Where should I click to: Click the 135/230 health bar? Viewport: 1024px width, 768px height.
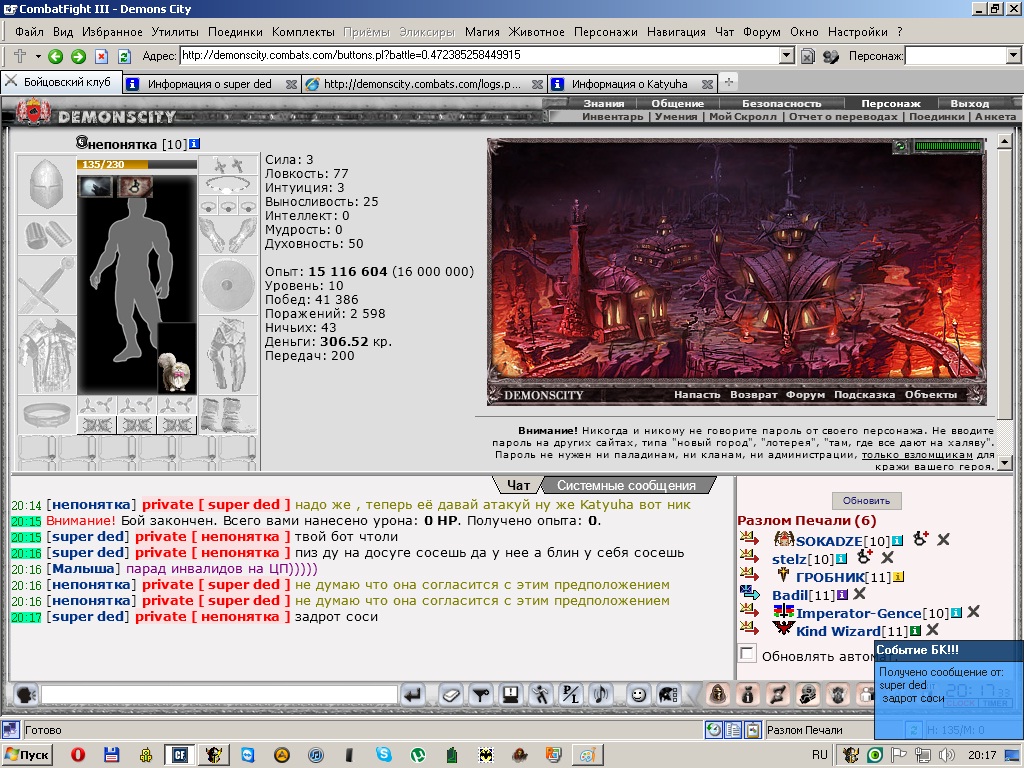click(x=136, y=164)
